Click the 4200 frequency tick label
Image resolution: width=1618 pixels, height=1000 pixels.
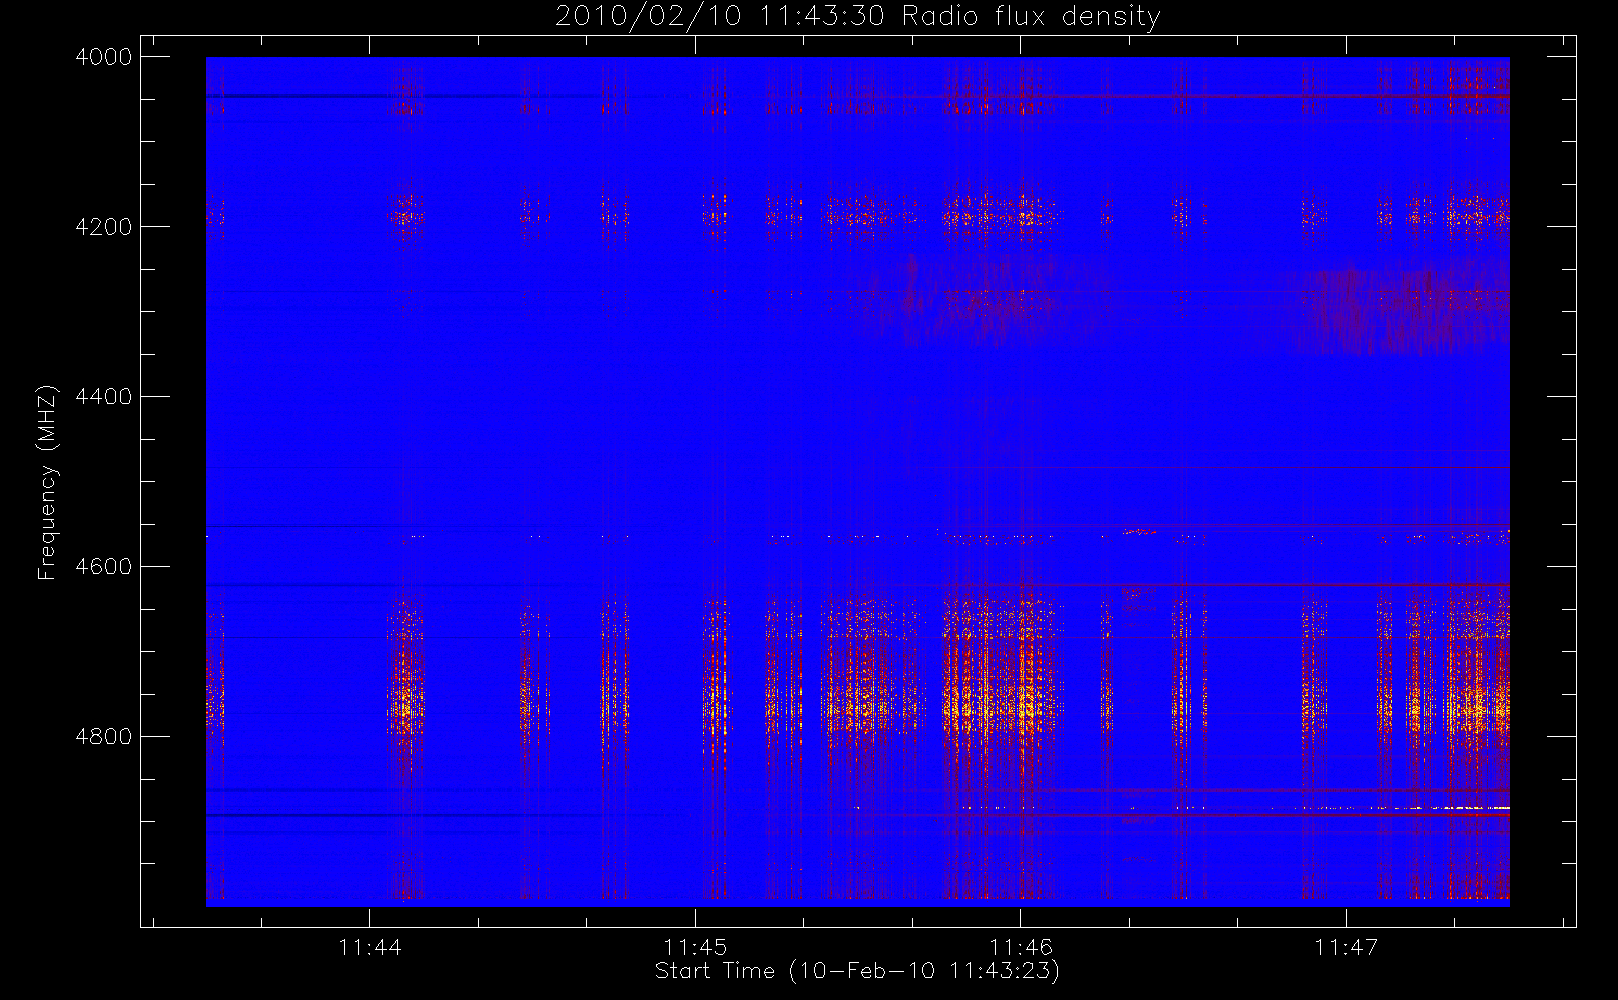coord(104,227)
